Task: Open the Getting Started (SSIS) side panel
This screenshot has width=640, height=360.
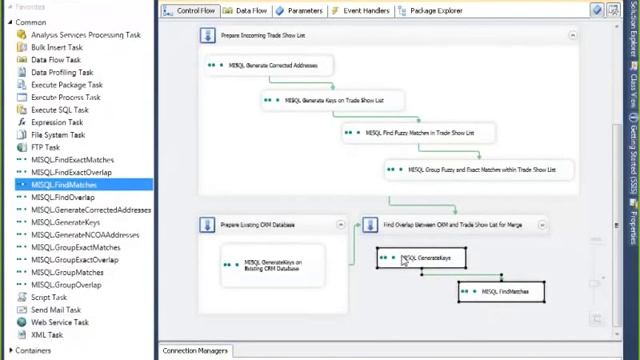Action: point(633,154)
